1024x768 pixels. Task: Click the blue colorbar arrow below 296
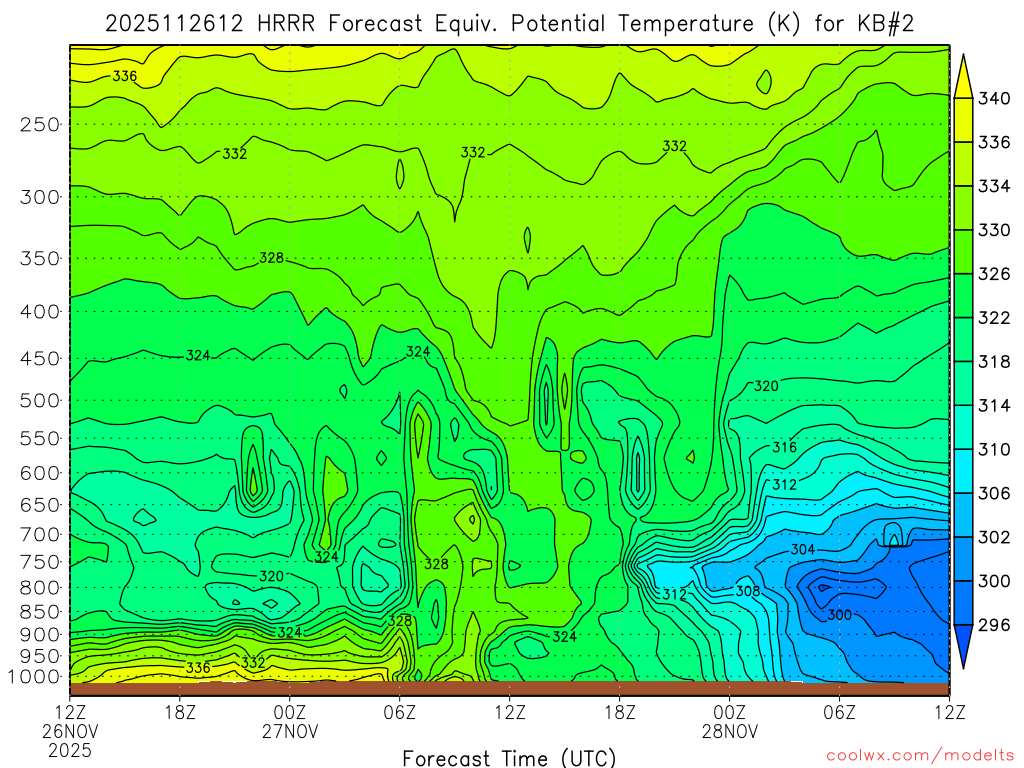pos(963,645)
